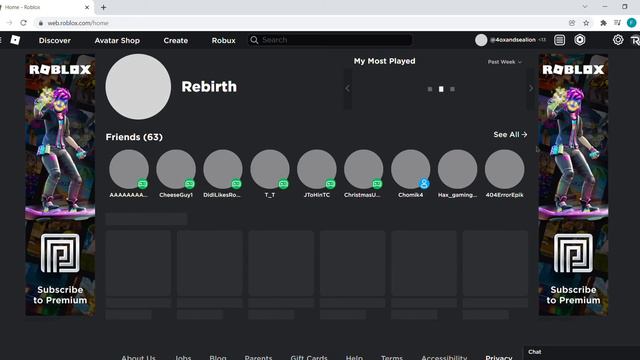Bookmark this page with star icon
640x360 pixels.
[x=586, y=23]
